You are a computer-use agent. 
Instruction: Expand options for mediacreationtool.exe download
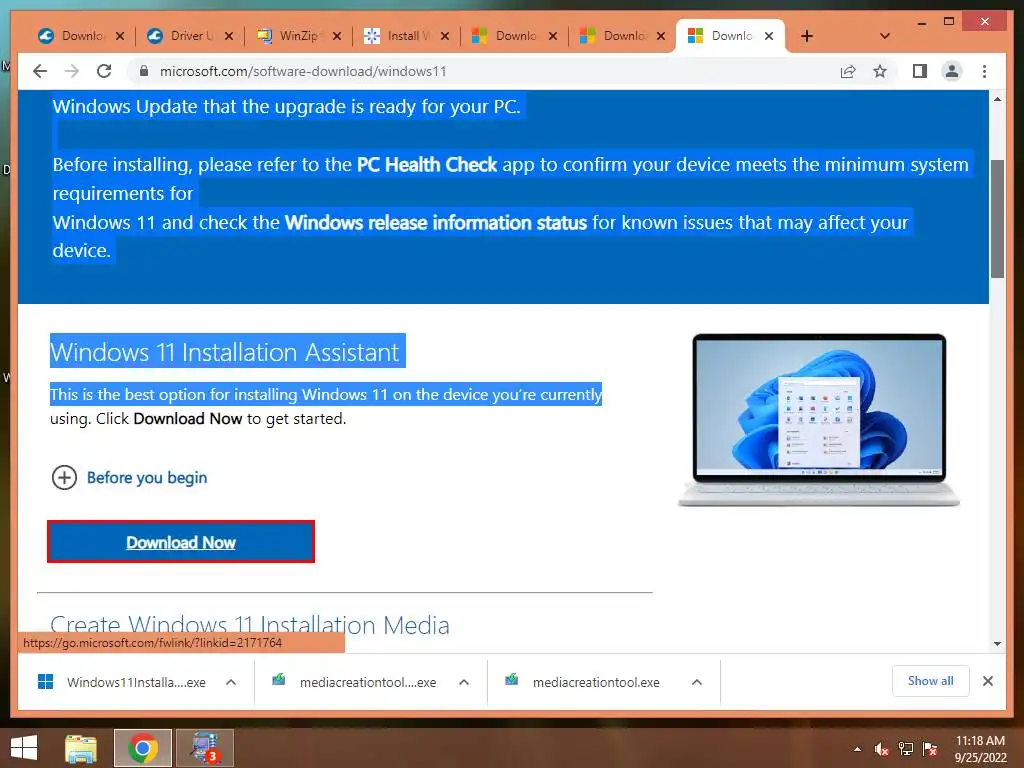tap(697, 682)
